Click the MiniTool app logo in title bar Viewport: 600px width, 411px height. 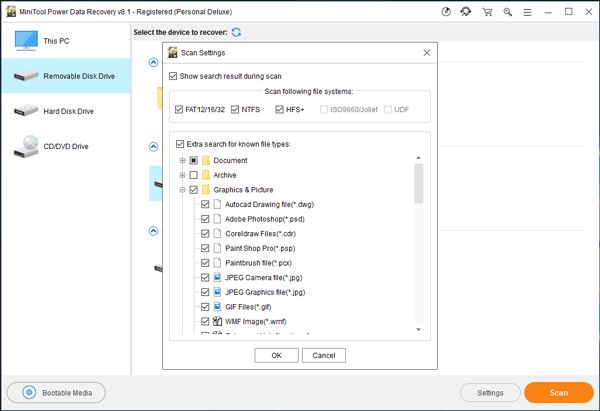11,11
